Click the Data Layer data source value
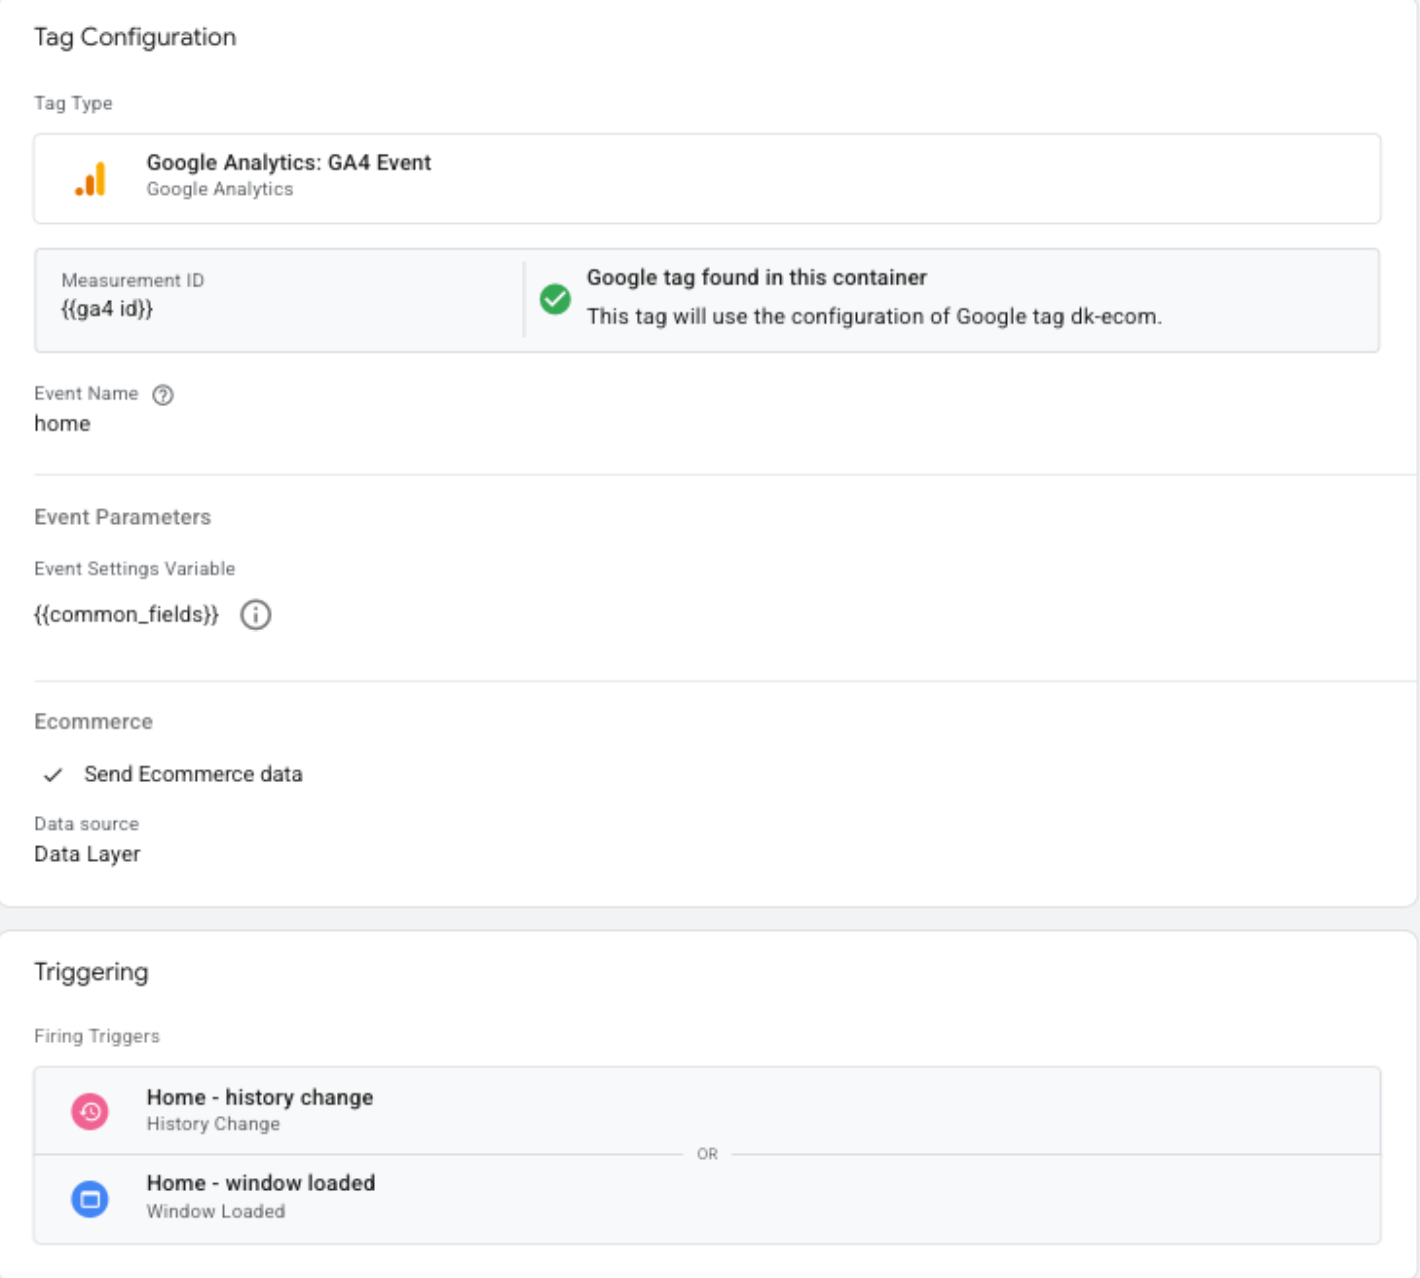The image size is (1420, 1278). click(87, 854)
